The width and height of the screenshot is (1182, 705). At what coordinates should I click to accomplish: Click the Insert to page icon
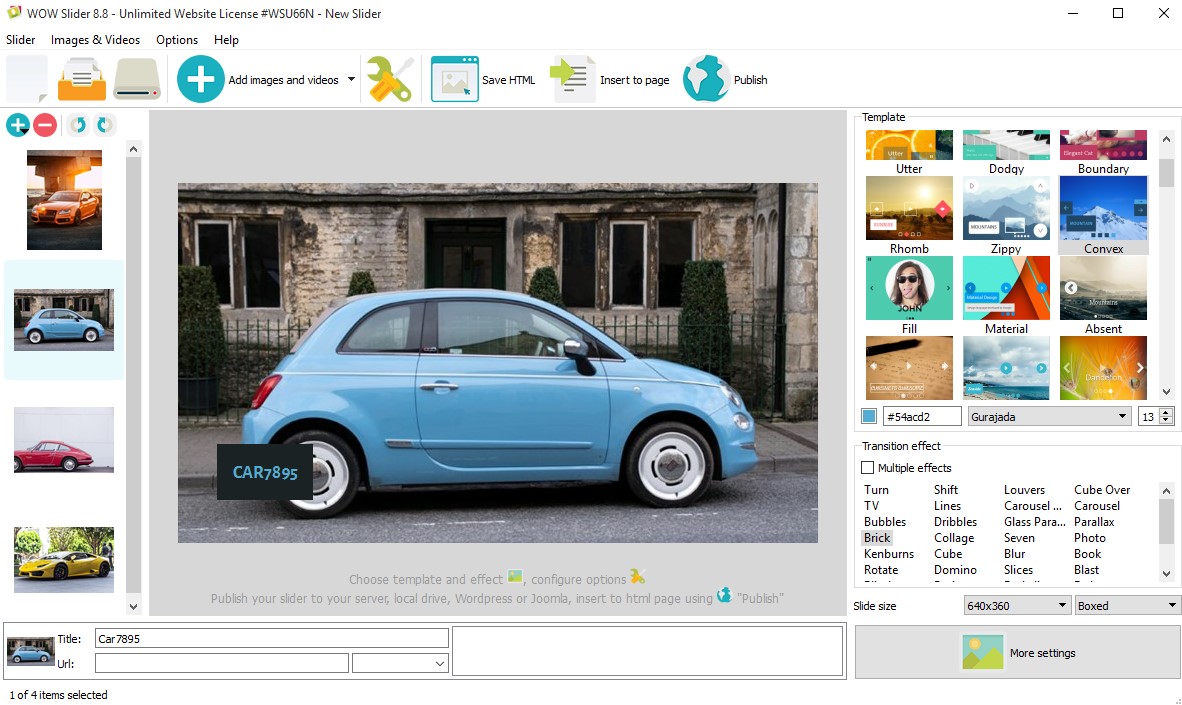point(573,79)
